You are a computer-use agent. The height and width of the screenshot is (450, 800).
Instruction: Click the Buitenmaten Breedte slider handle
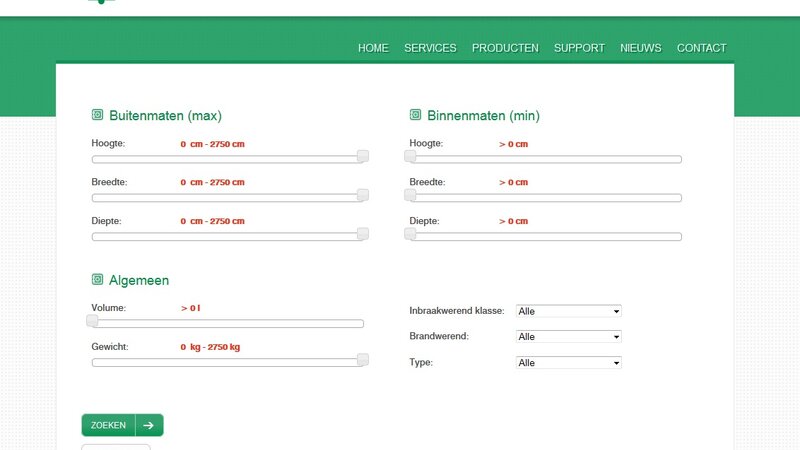point(363,195)
